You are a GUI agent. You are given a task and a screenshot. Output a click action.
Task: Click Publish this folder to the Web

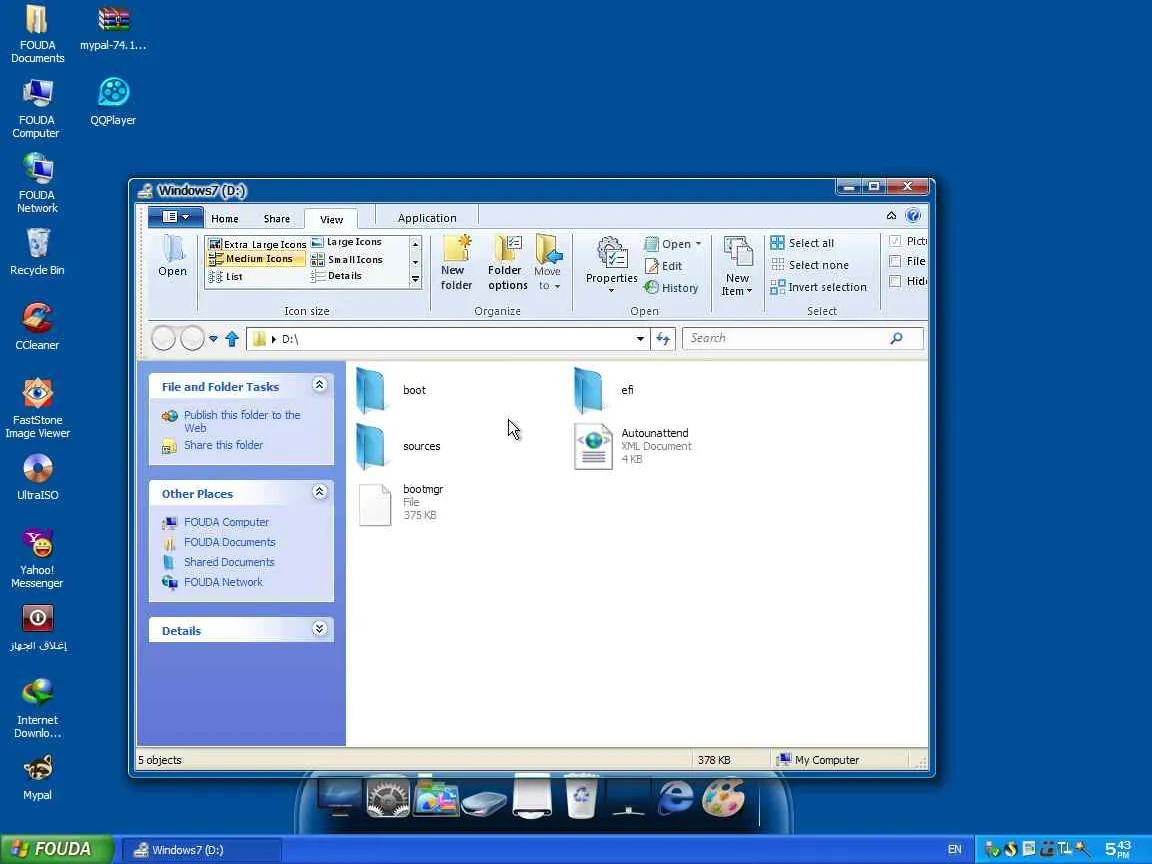pyautogui.click(x=242, y=421)
